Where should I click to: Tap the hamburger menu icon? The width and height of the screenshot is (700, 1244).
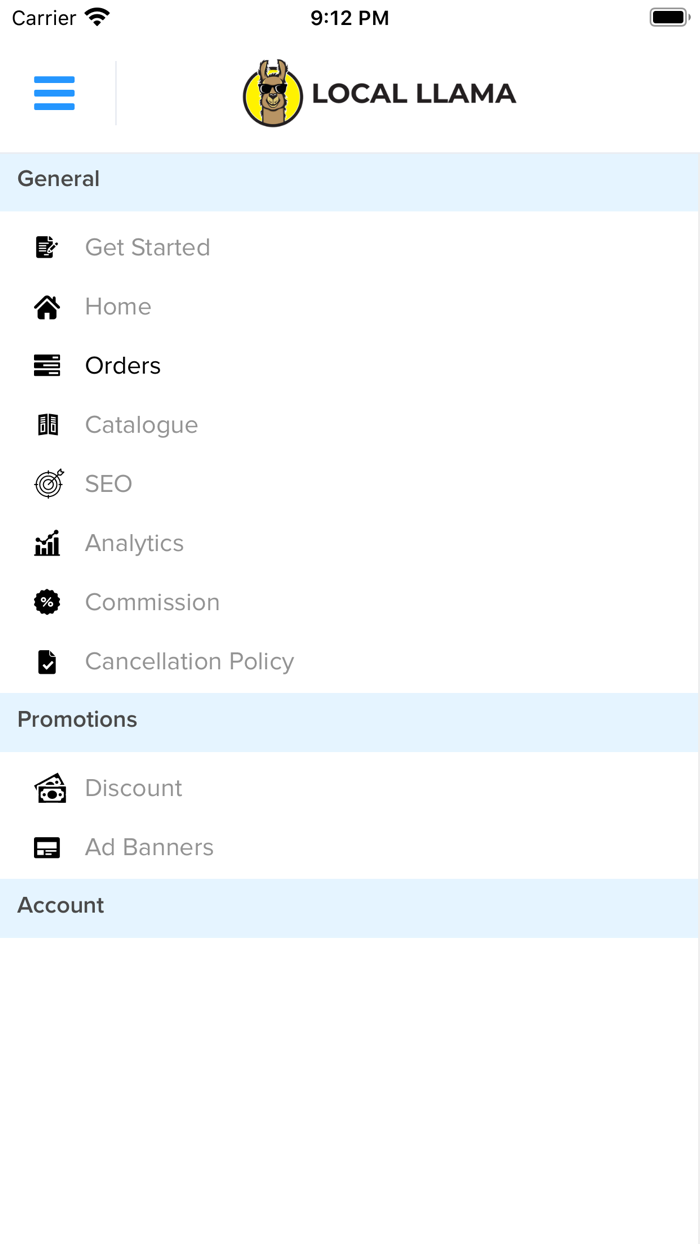click(54, 93)
